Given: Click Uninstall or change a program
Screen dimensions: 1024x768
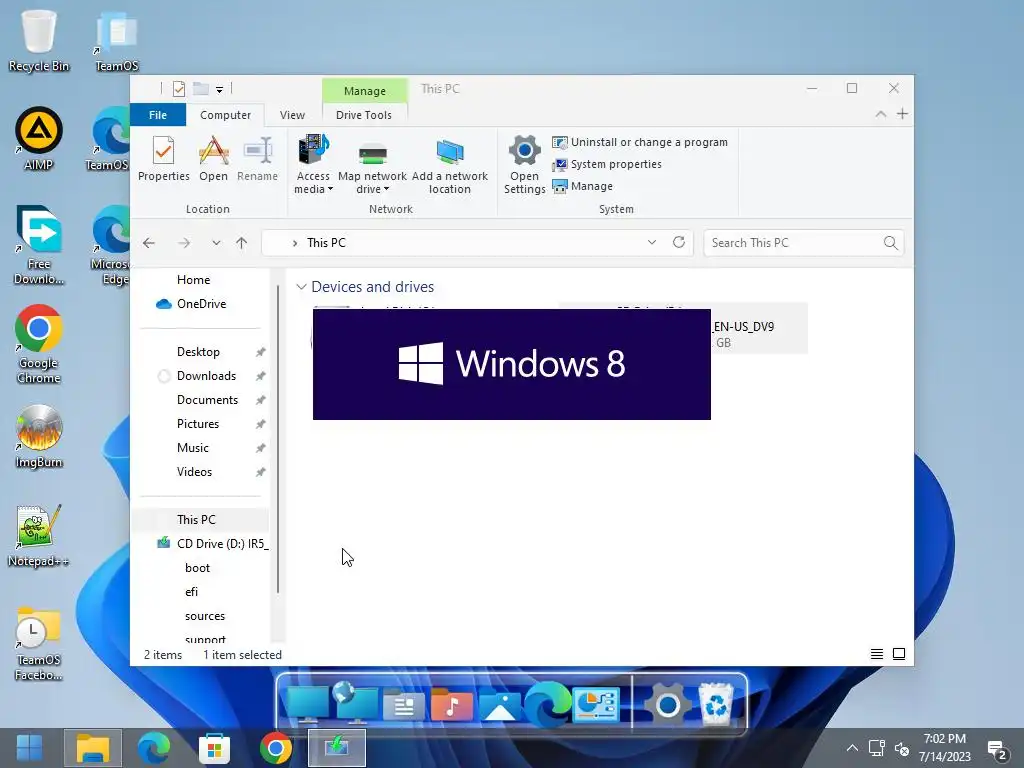Looking at the screenshot, I should (640, 142).
